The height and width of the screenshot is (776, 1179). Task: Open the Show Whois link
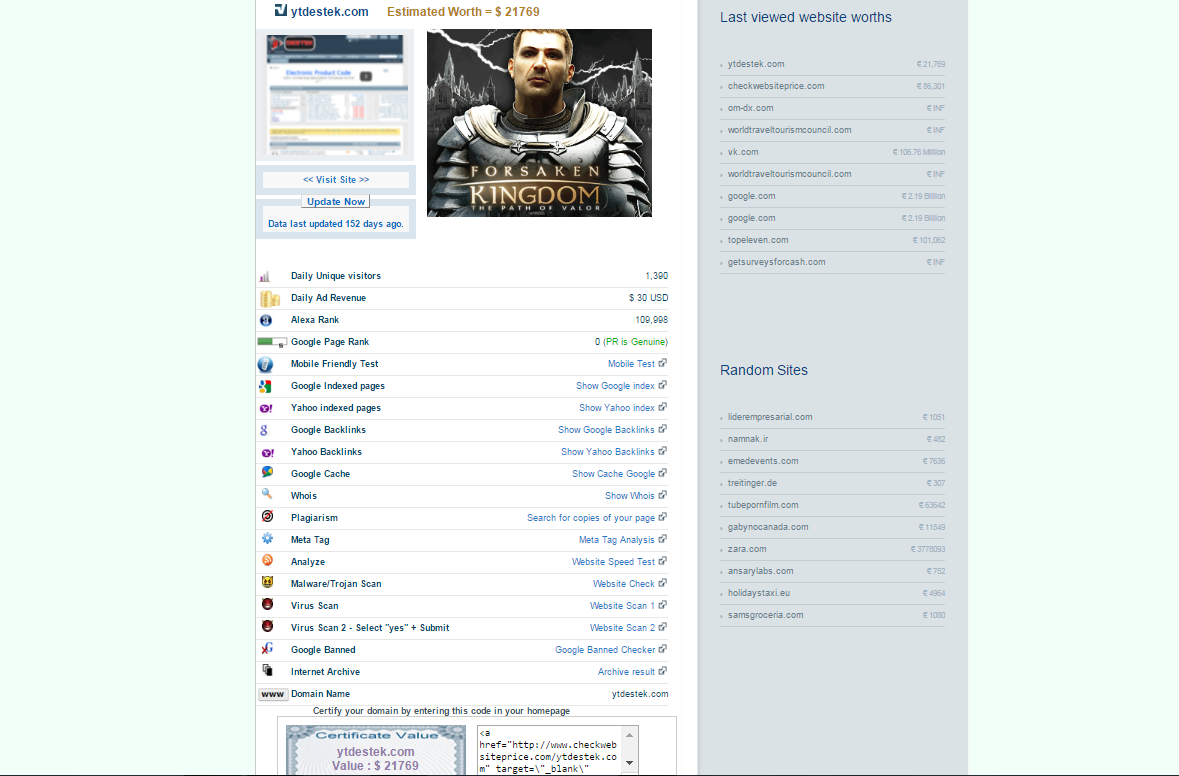click(629, 496)
